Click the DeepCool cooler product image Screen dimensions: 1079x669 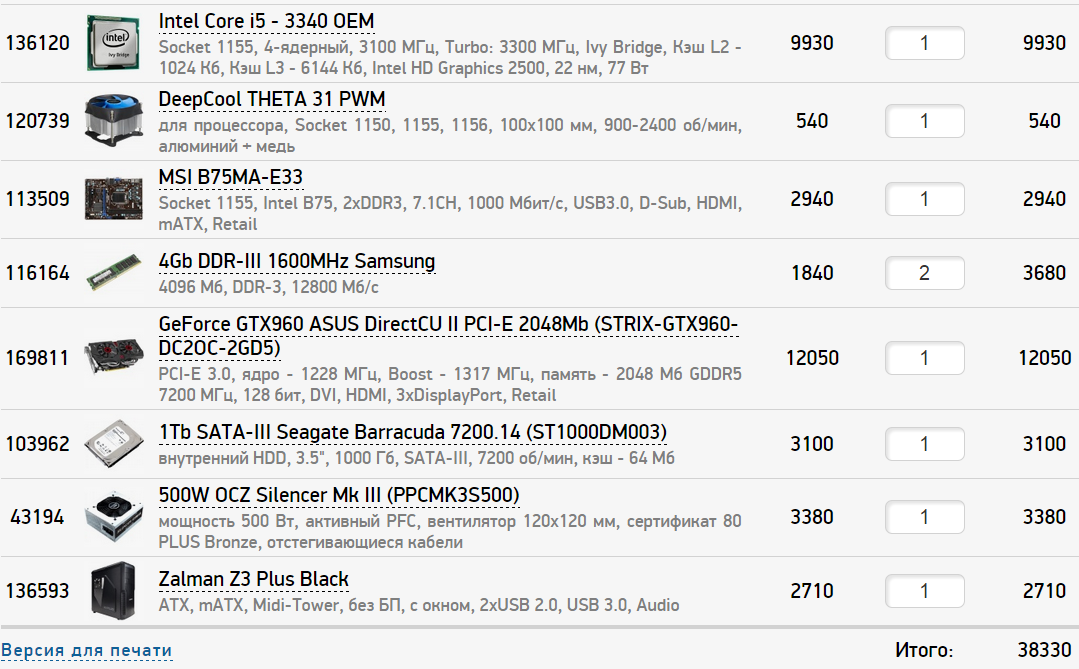(x=110, y=121)
